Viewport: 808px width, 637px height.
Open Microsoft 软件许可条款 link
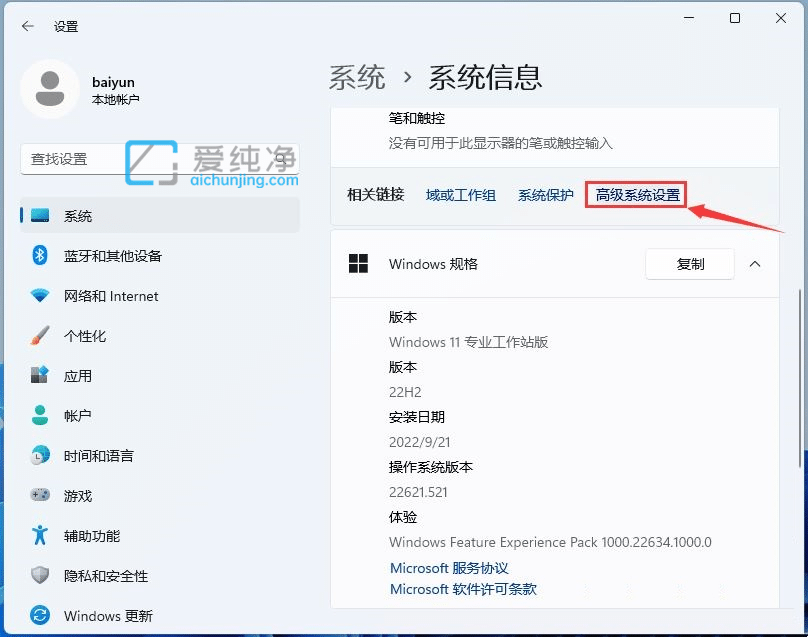[x=463, y=589]
